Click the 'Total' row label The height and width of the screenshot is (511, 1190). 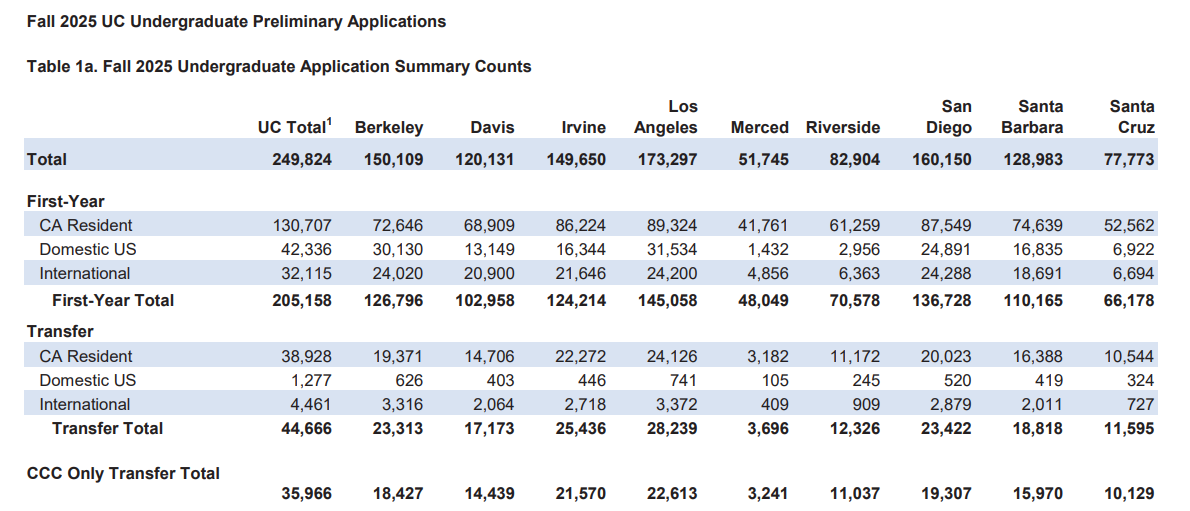coord(47,159)
